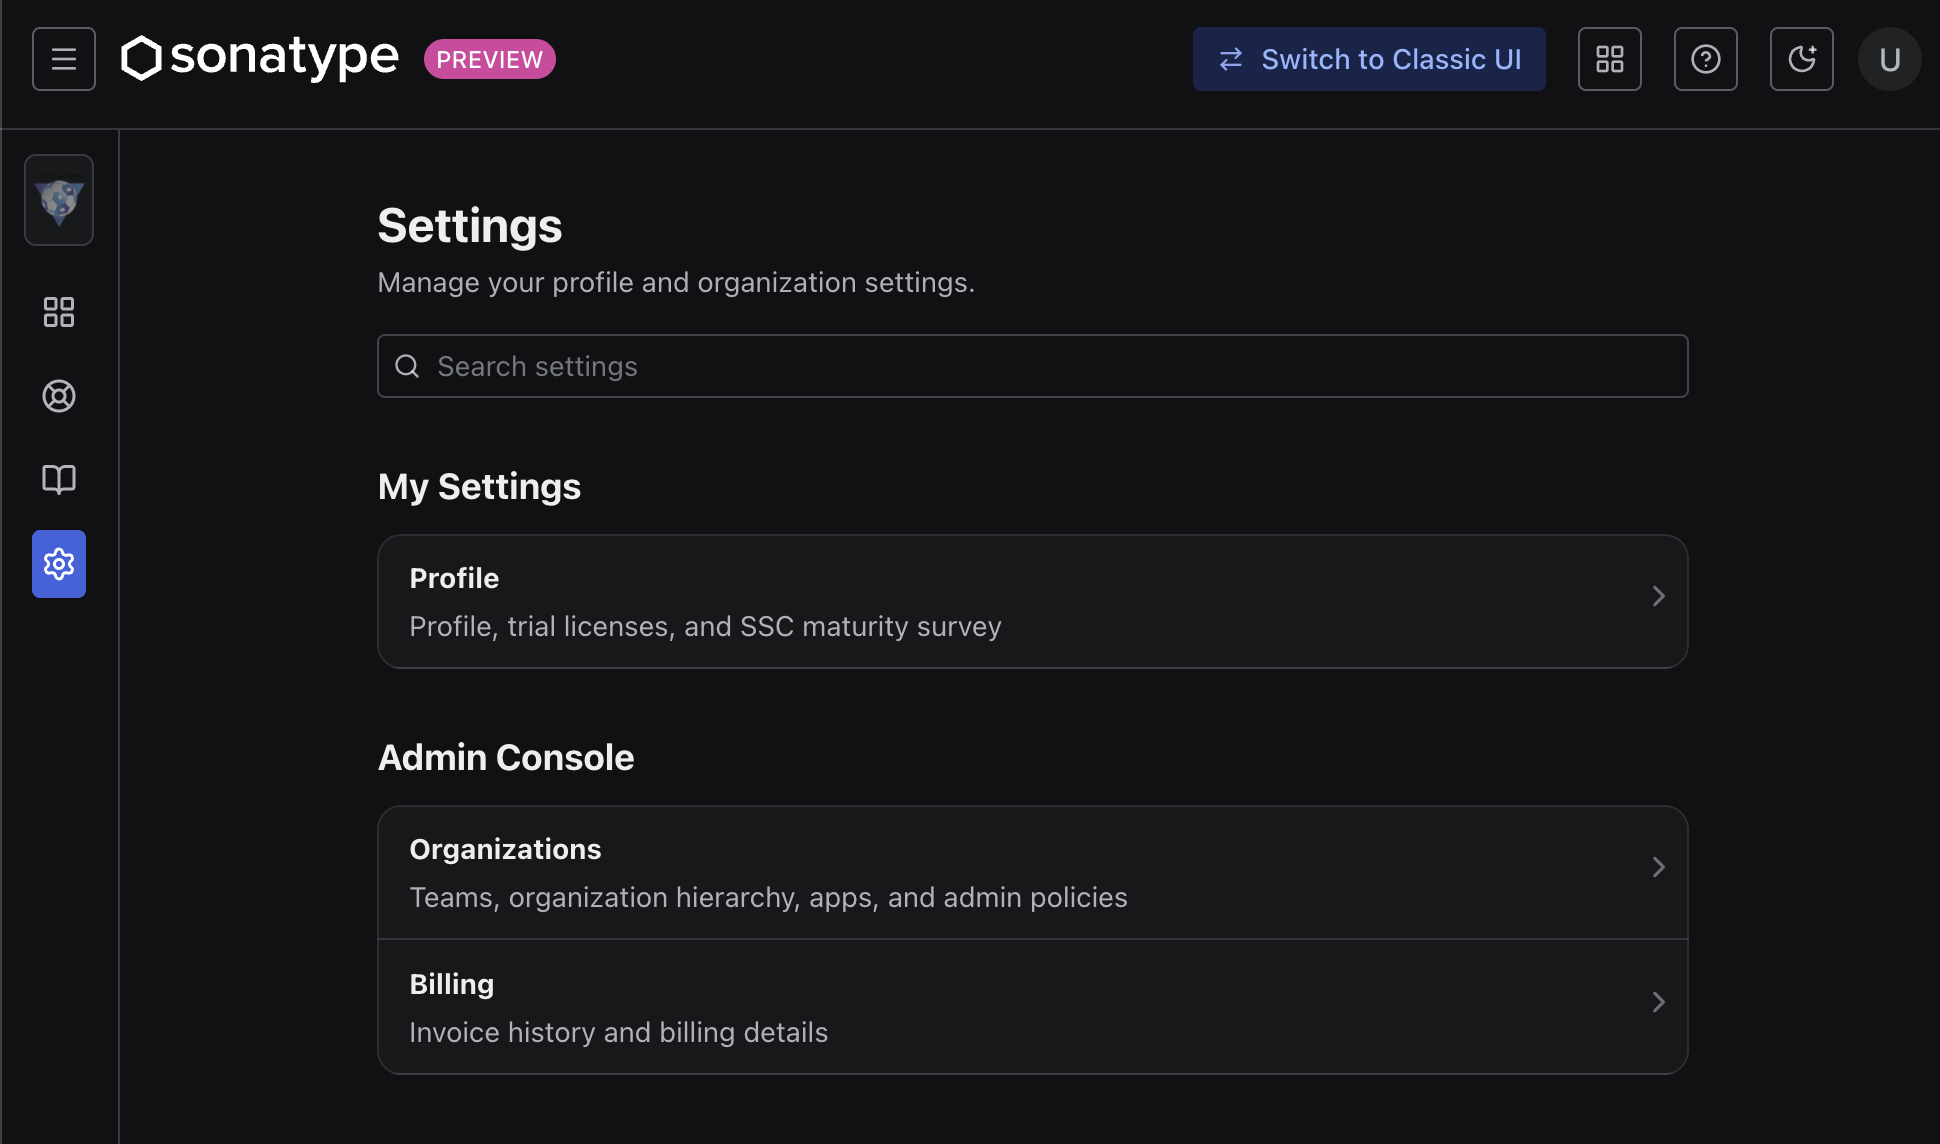
Task: Click the chevron on Organizations row
Action: (x=1658, y=867)
